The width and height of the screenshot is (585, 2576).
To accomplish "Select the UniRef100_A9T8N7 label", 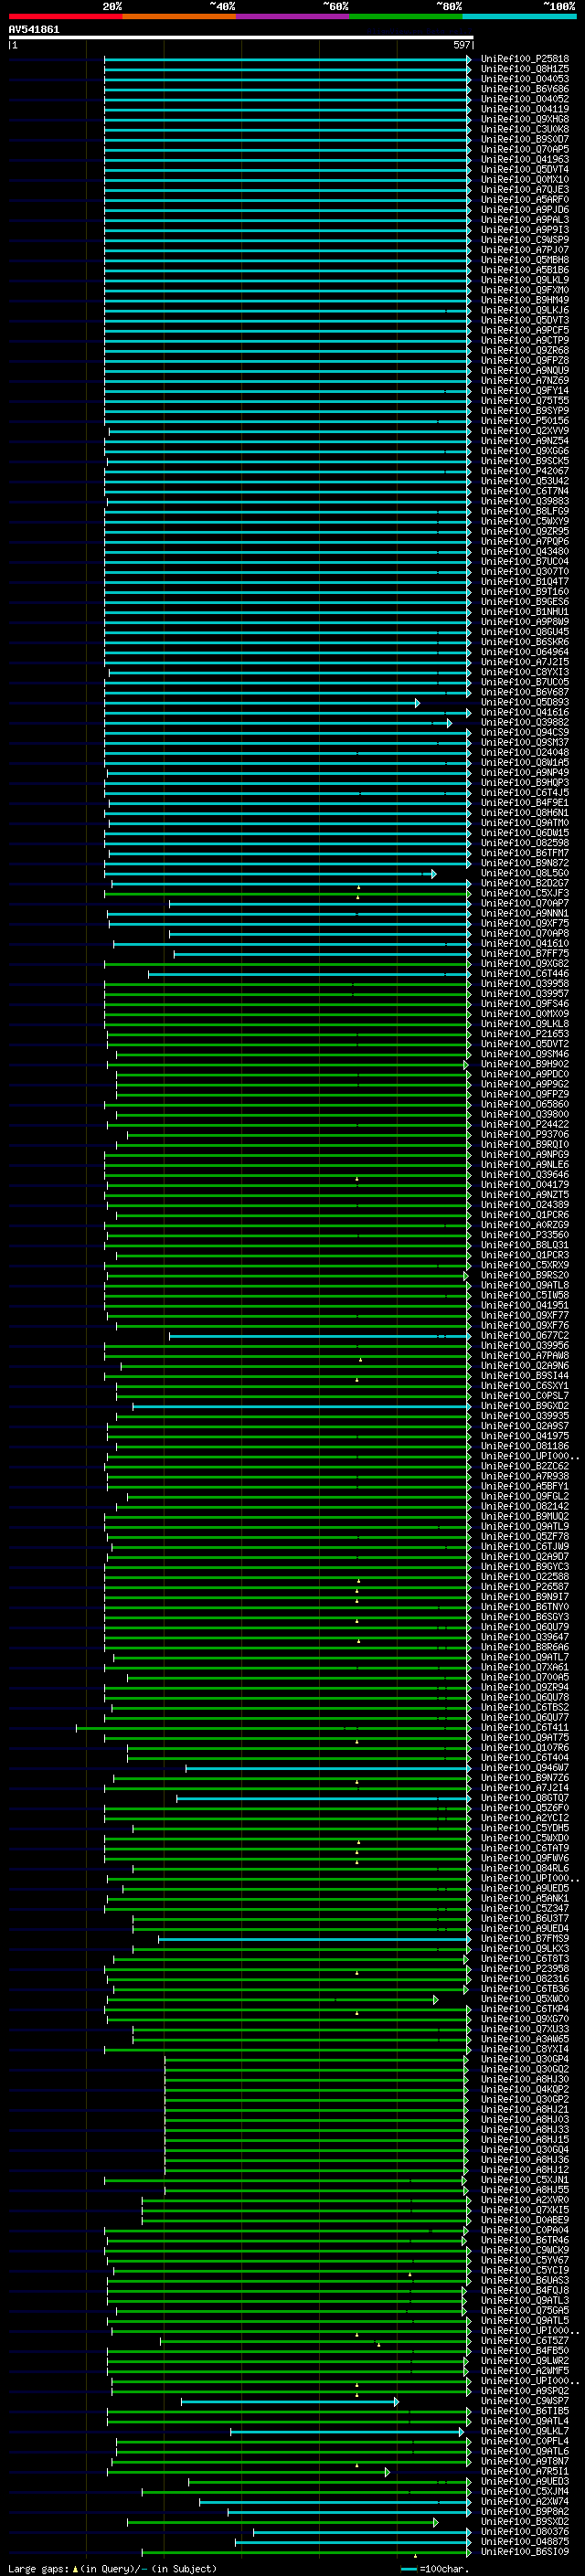I will tap(525, 2462).
